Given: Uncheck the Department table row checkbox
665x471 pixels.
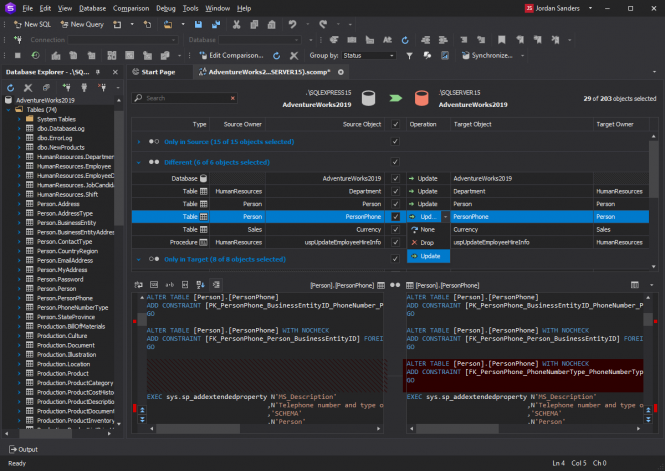Looking at the screenshot, I should pyautogui.click(x=395, y=191).
